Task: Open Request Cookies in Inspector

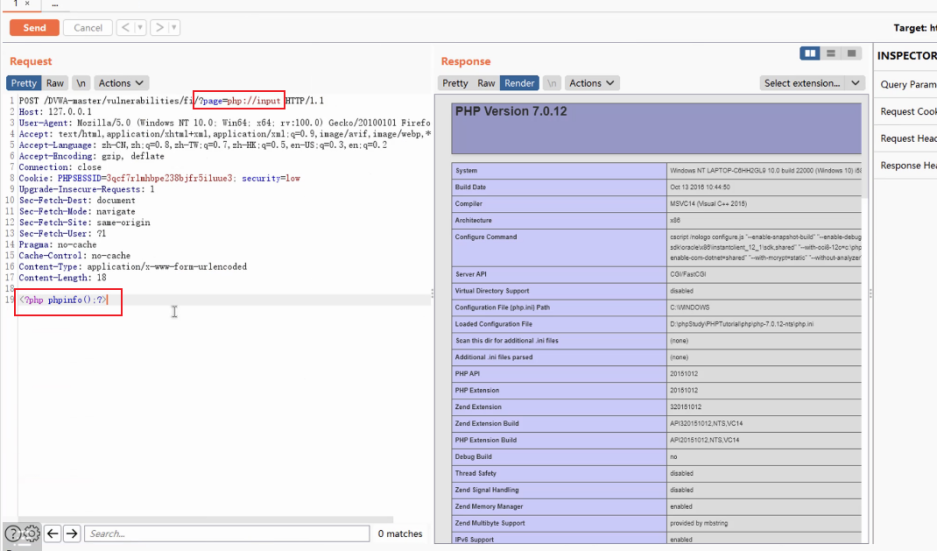Action: tap(908, 111)
